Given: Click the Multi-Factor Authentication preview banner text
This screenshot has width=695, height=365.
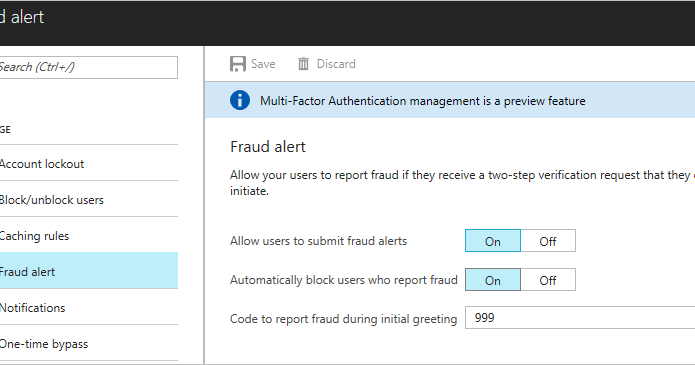Looking at the screenshot, I should pyautogui.click(x=422, y=101).
